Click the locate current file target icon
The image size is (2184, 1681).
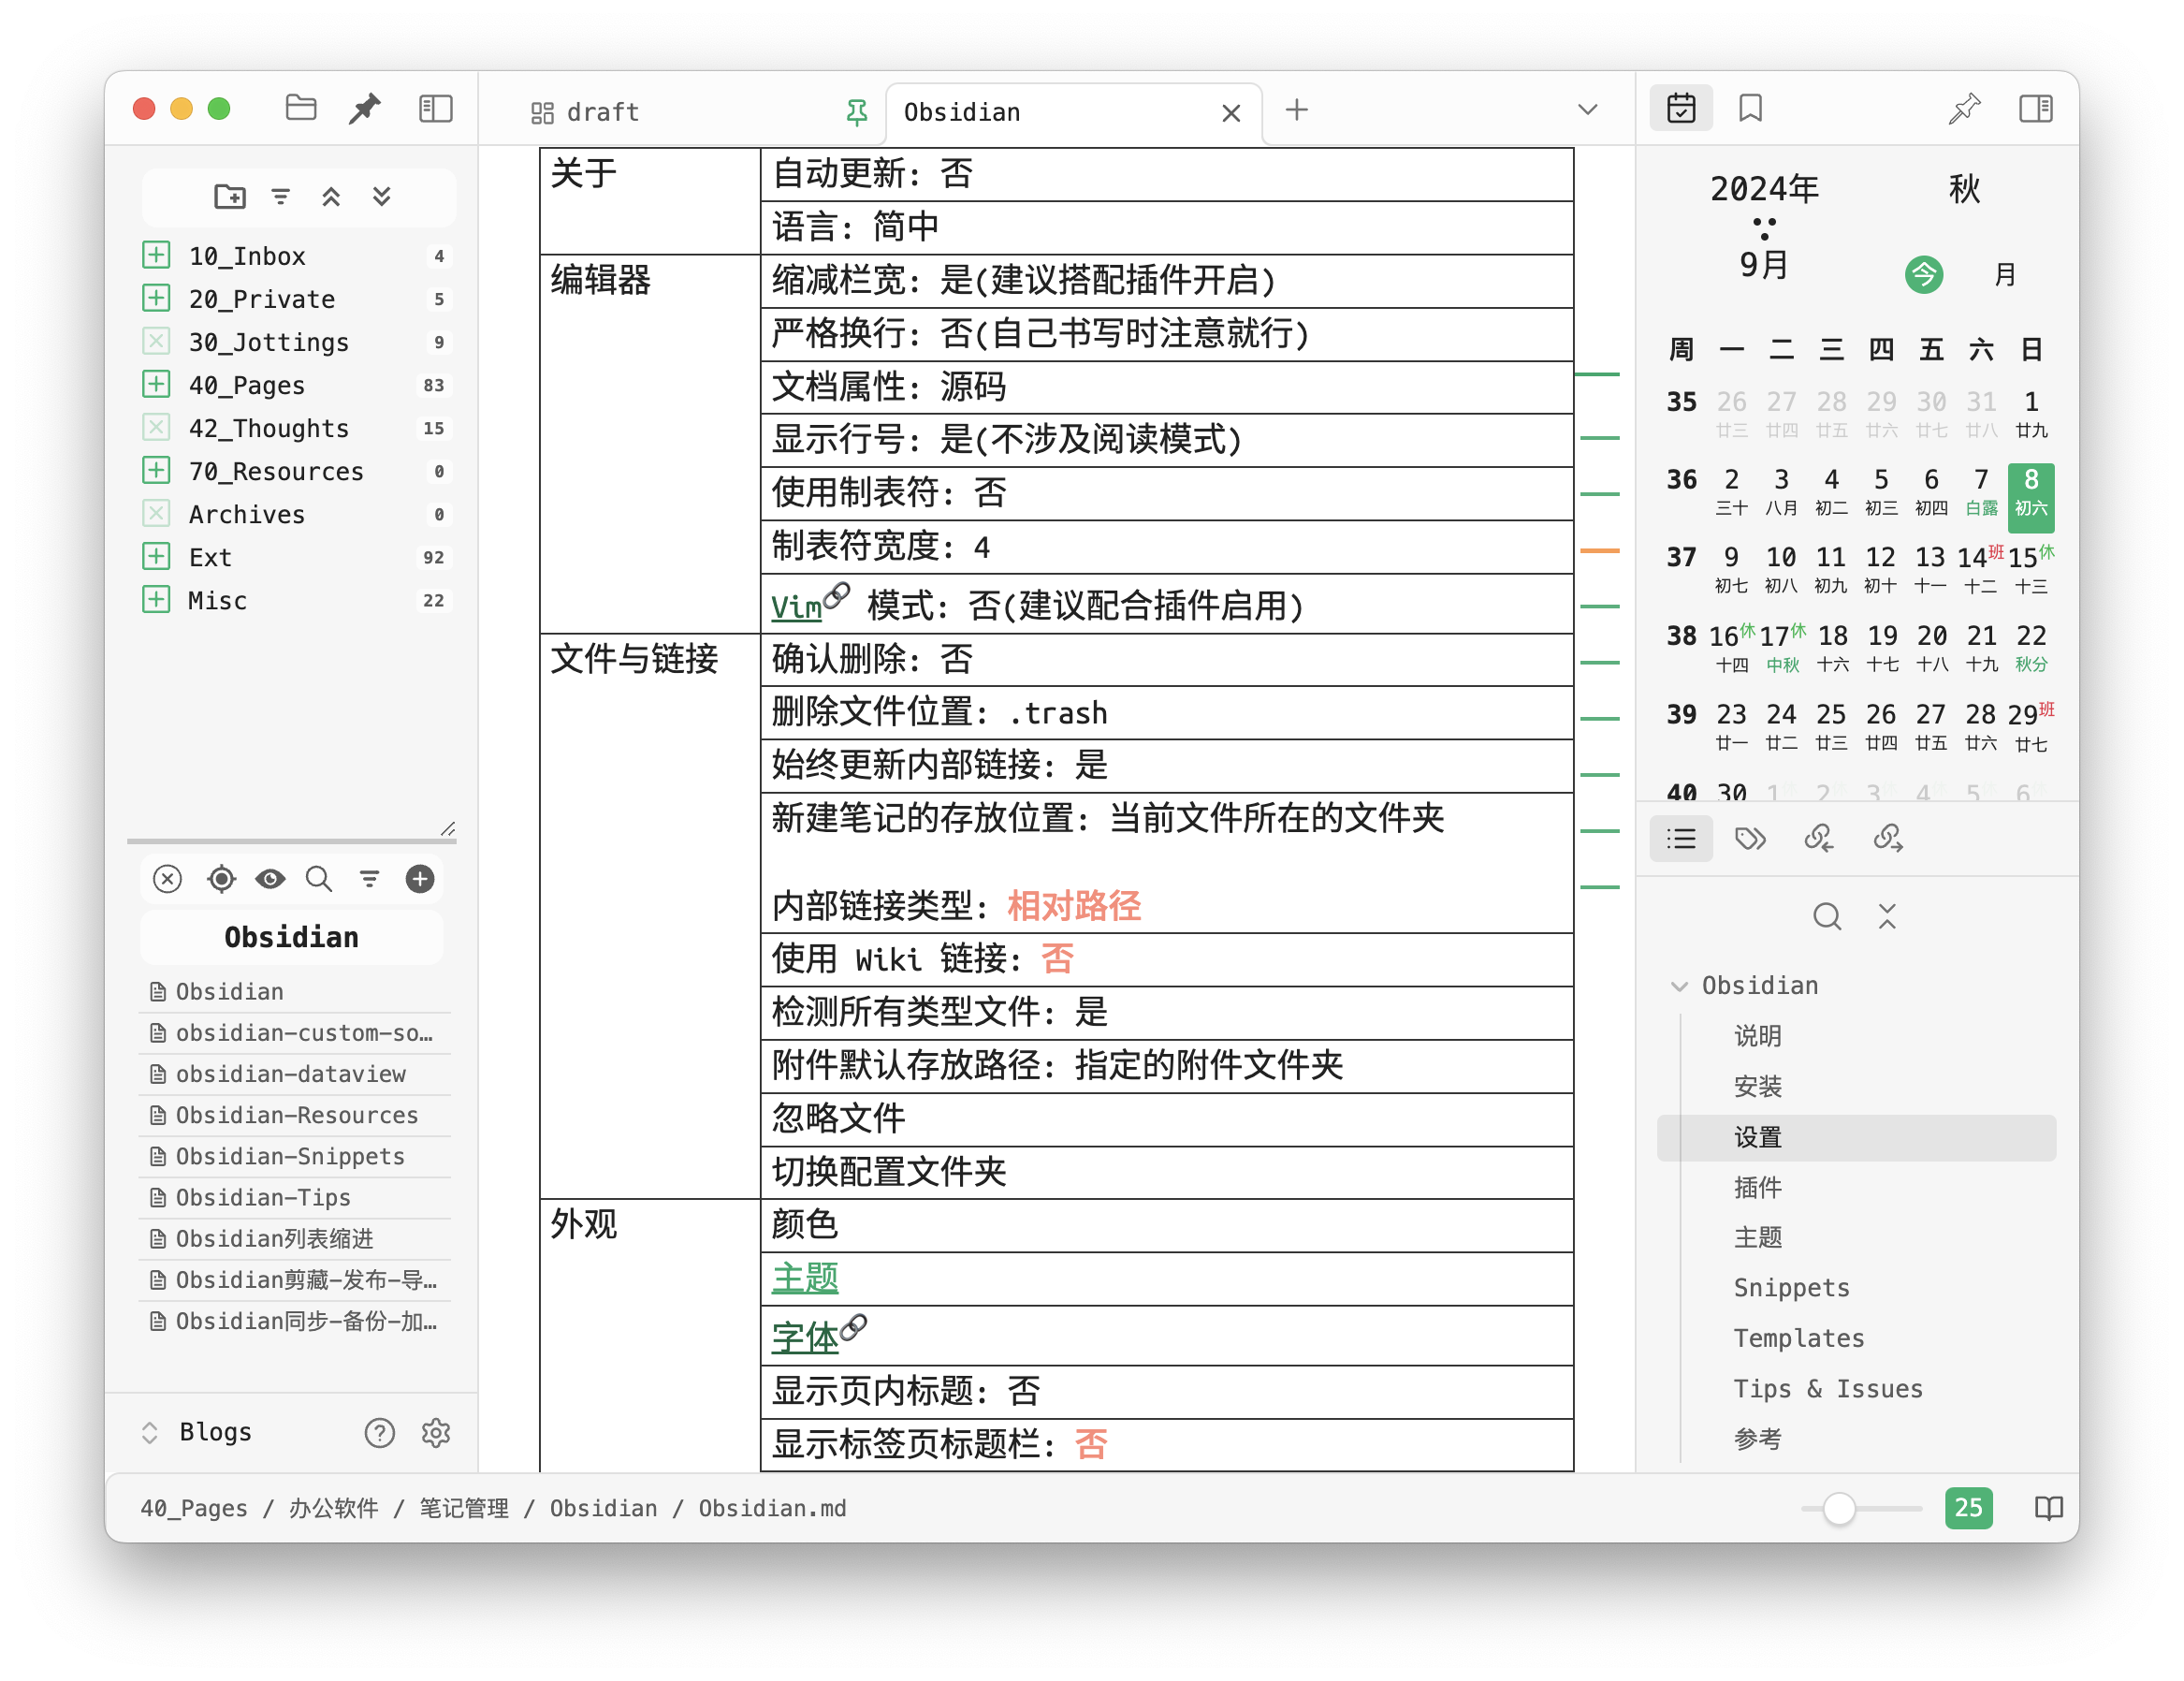coord(221,879)
